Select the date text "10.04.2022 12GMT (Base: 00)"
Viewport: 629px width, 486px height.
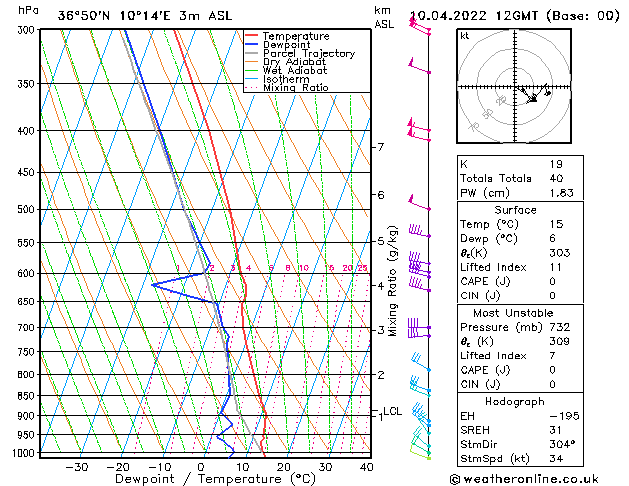515,16
